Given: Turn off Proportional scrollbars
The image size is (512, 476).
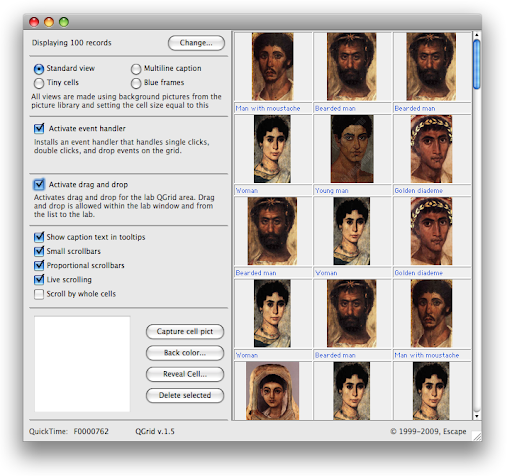Looking at the screenshot, I should coord(39,265).
